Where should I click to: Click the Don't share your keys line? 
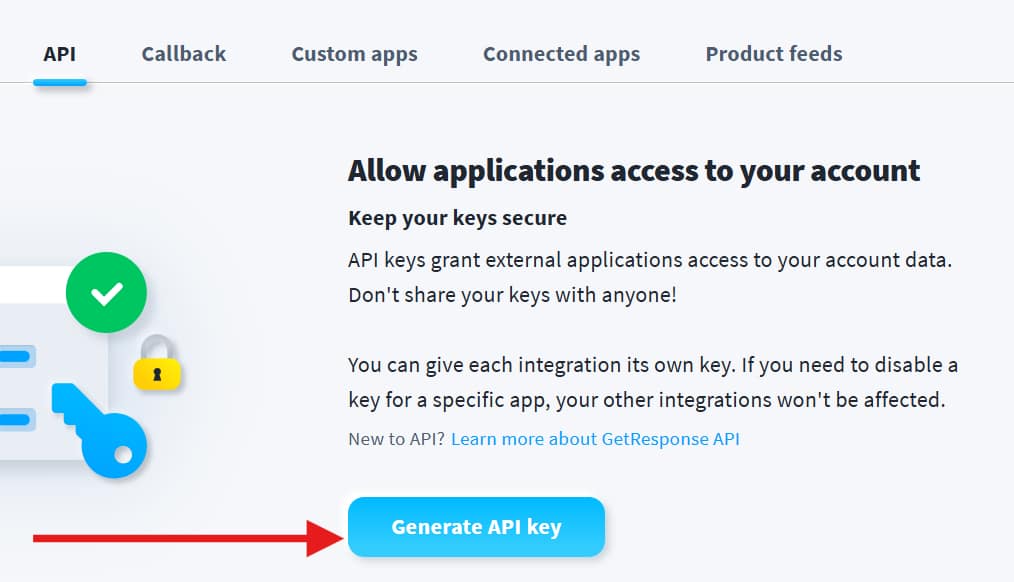pos(512,295)
